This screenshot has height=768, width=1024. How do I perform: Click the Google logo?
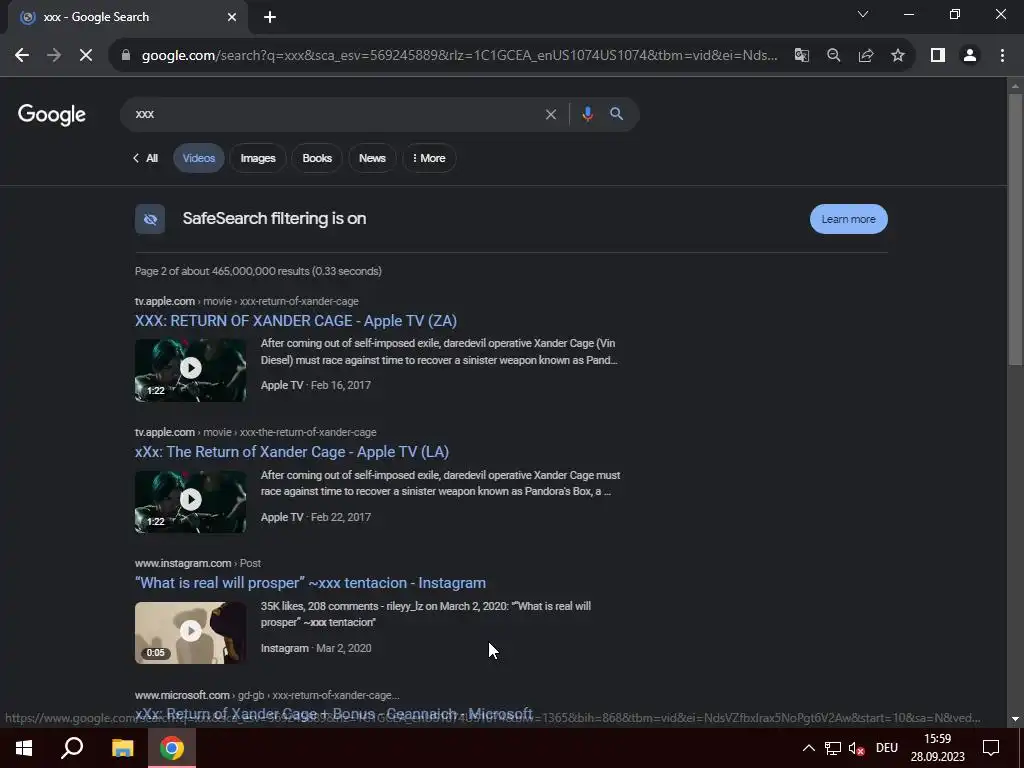pos(52,115)
